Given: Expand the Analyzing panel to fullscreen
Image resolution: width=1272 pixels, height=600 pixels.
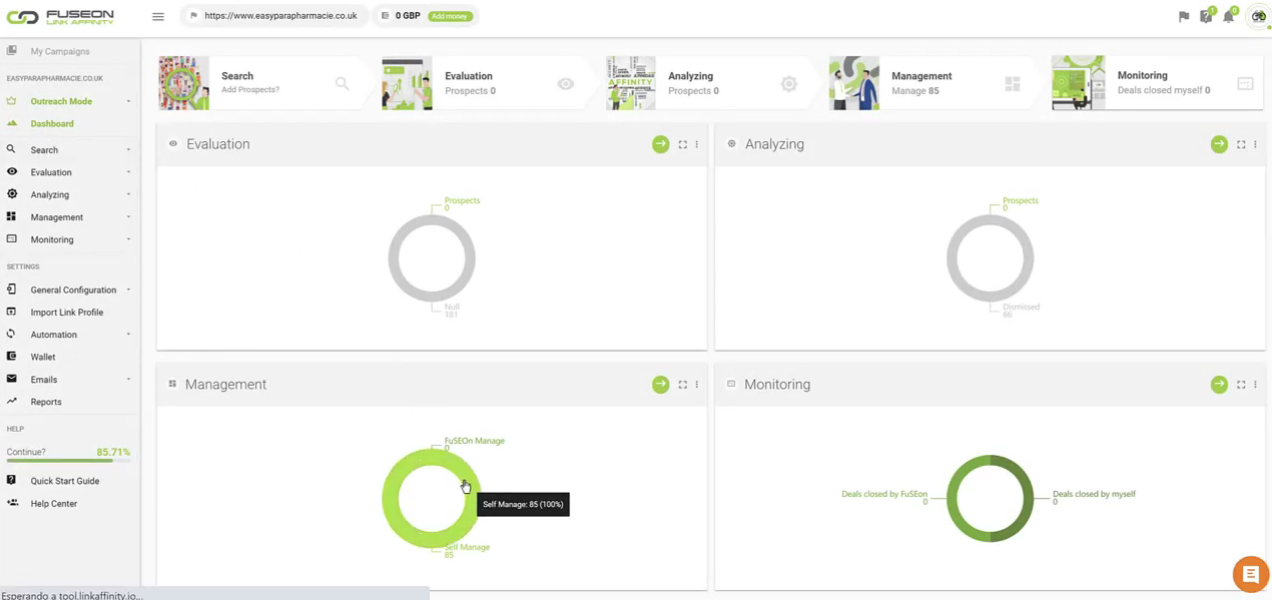Looking at the screenshot, I should click(x=1241, y=144).
